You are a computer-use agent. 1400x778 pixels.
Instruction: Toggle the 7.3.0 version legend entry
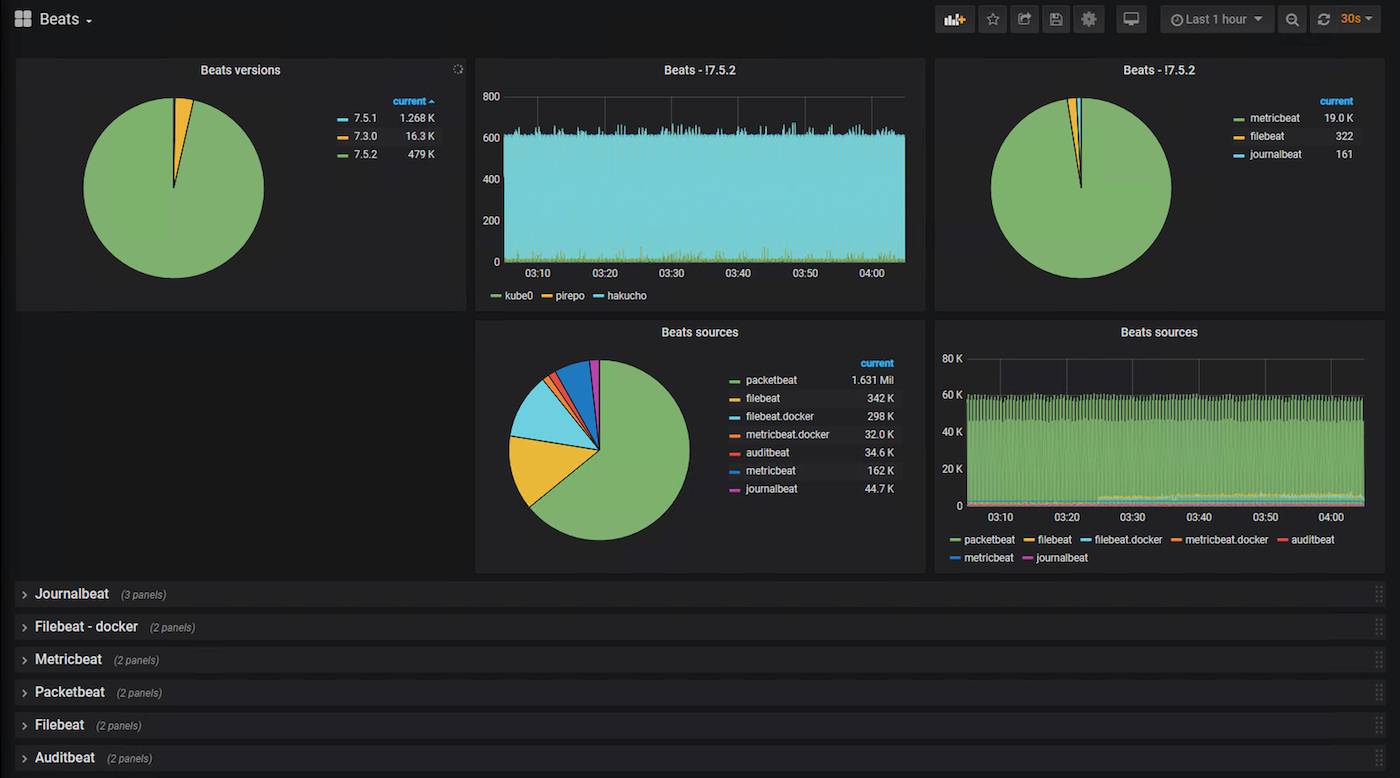point(365,136)
